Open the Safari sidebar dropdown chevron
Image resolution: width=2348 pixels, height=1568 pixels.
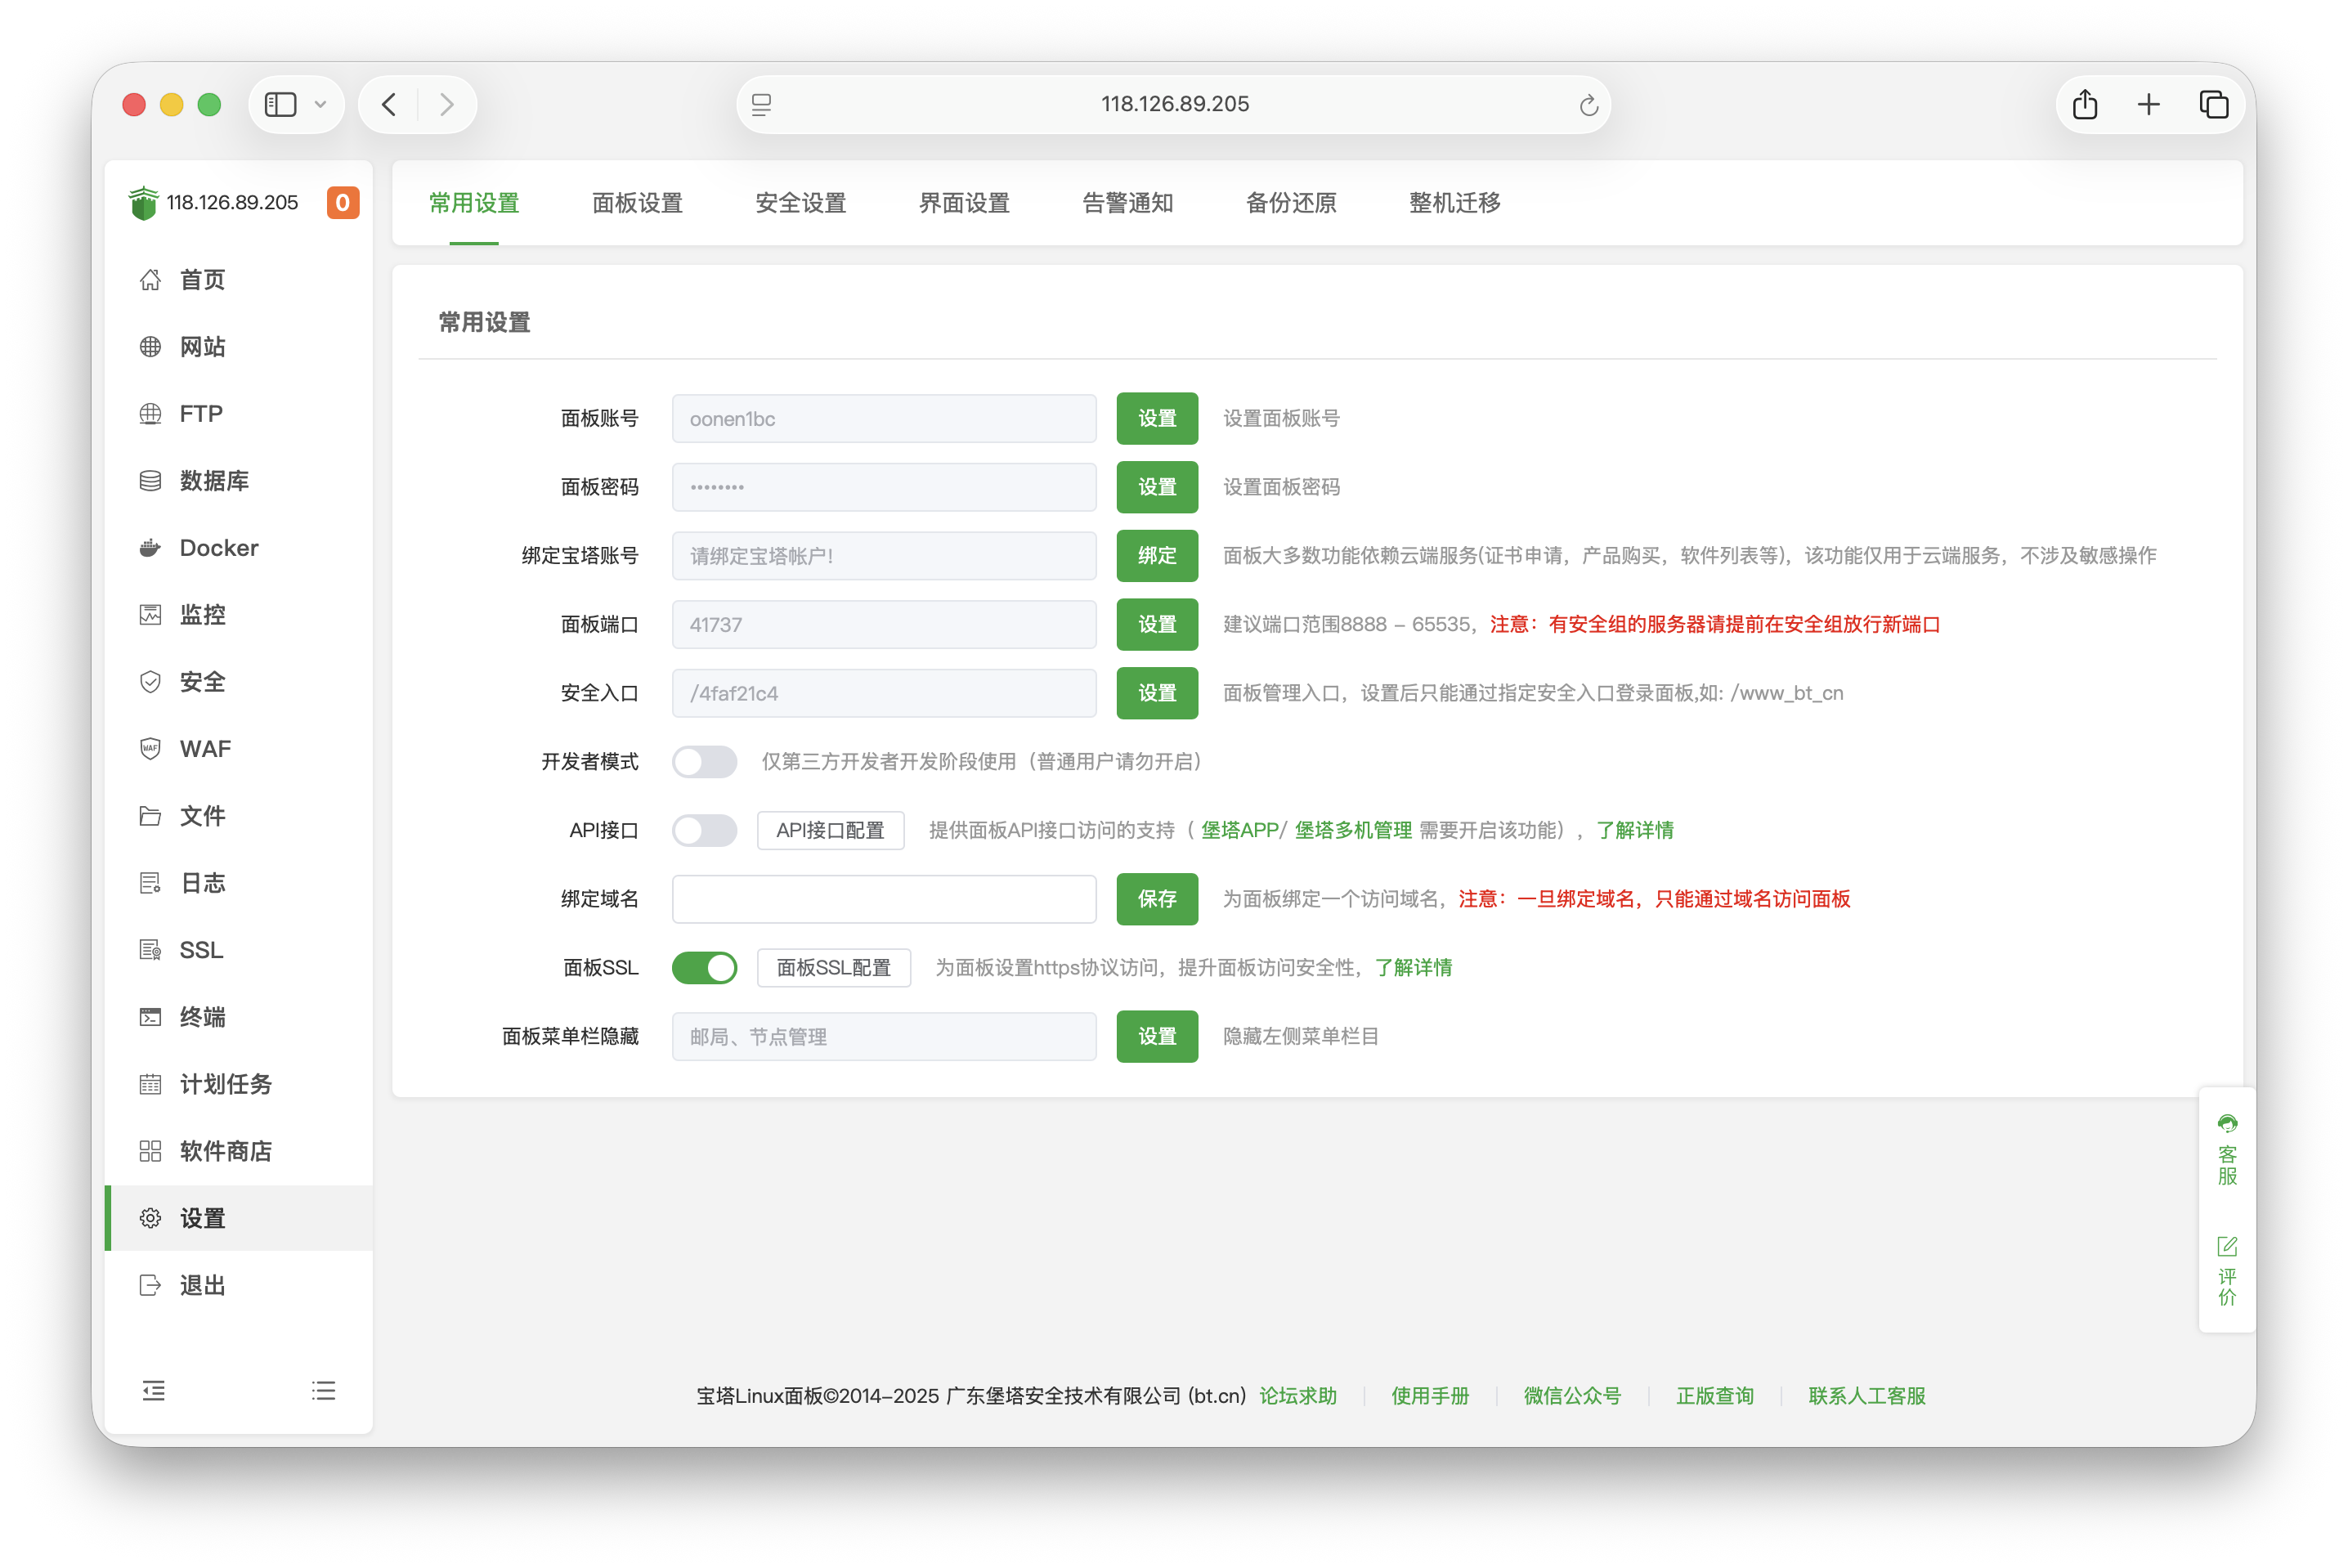pyautogui.click(x=321, y=104)
